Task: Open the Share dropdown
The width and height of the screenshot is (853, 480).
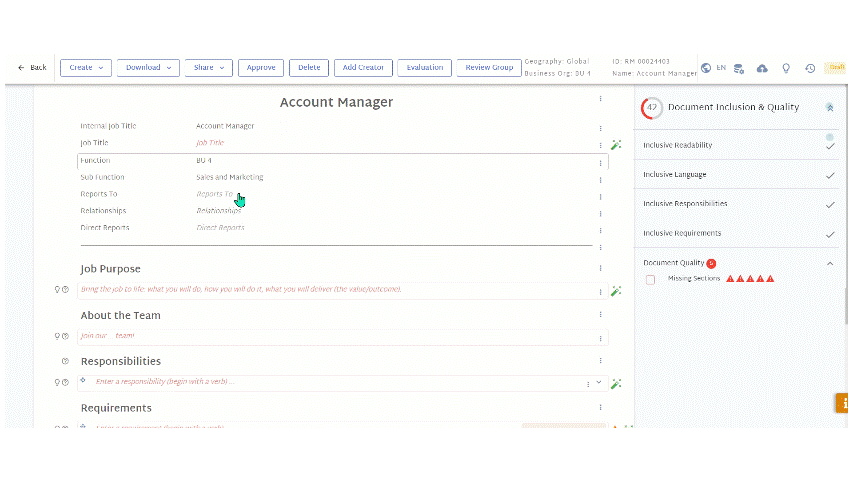Action: tap(208, 67)
